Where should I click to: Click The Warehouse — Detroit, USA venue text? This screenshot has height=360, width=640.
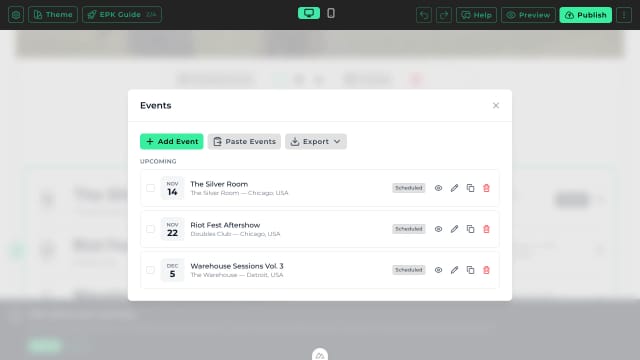pyautogui.click(x=237, y=275)
